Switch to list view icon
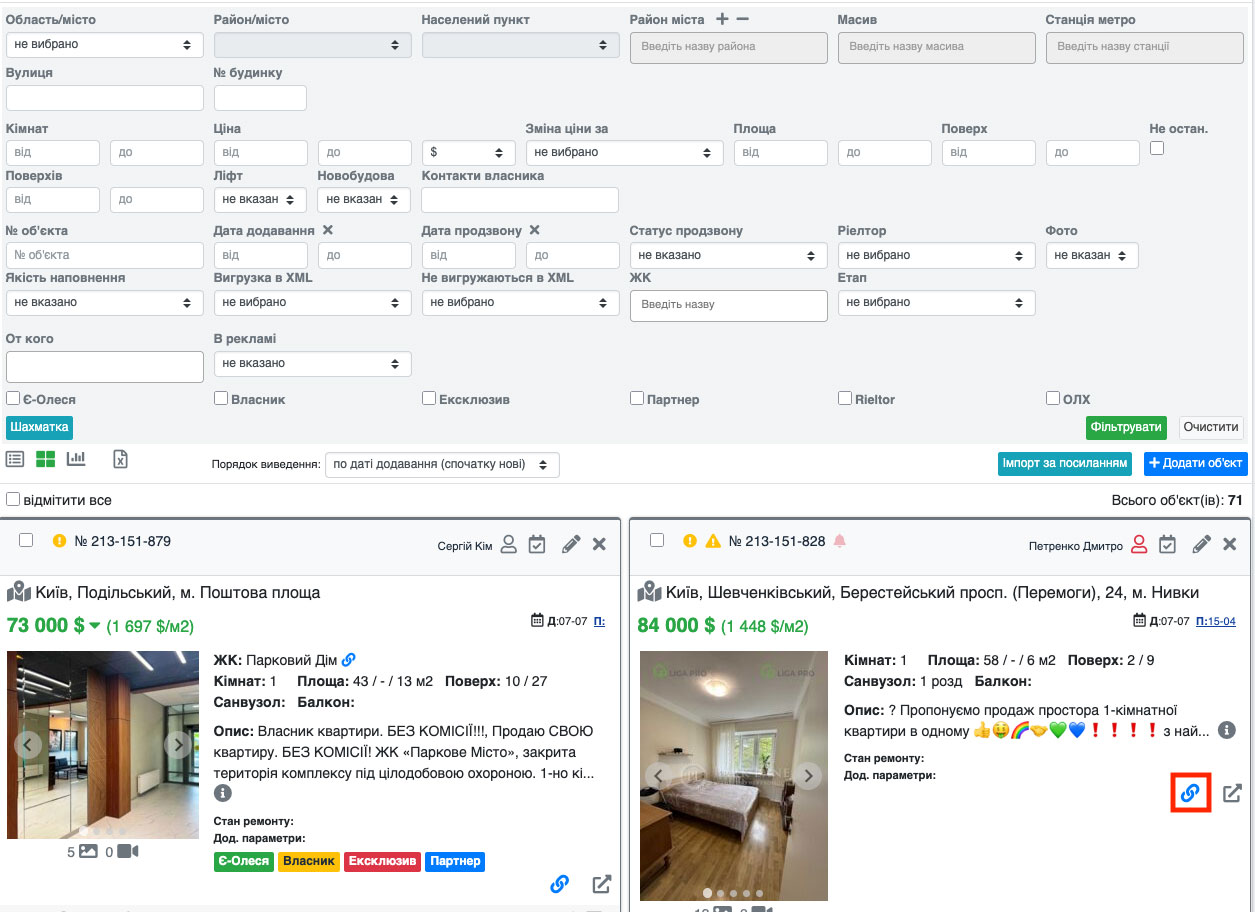The image size is (1255, 912). (15, 459)
